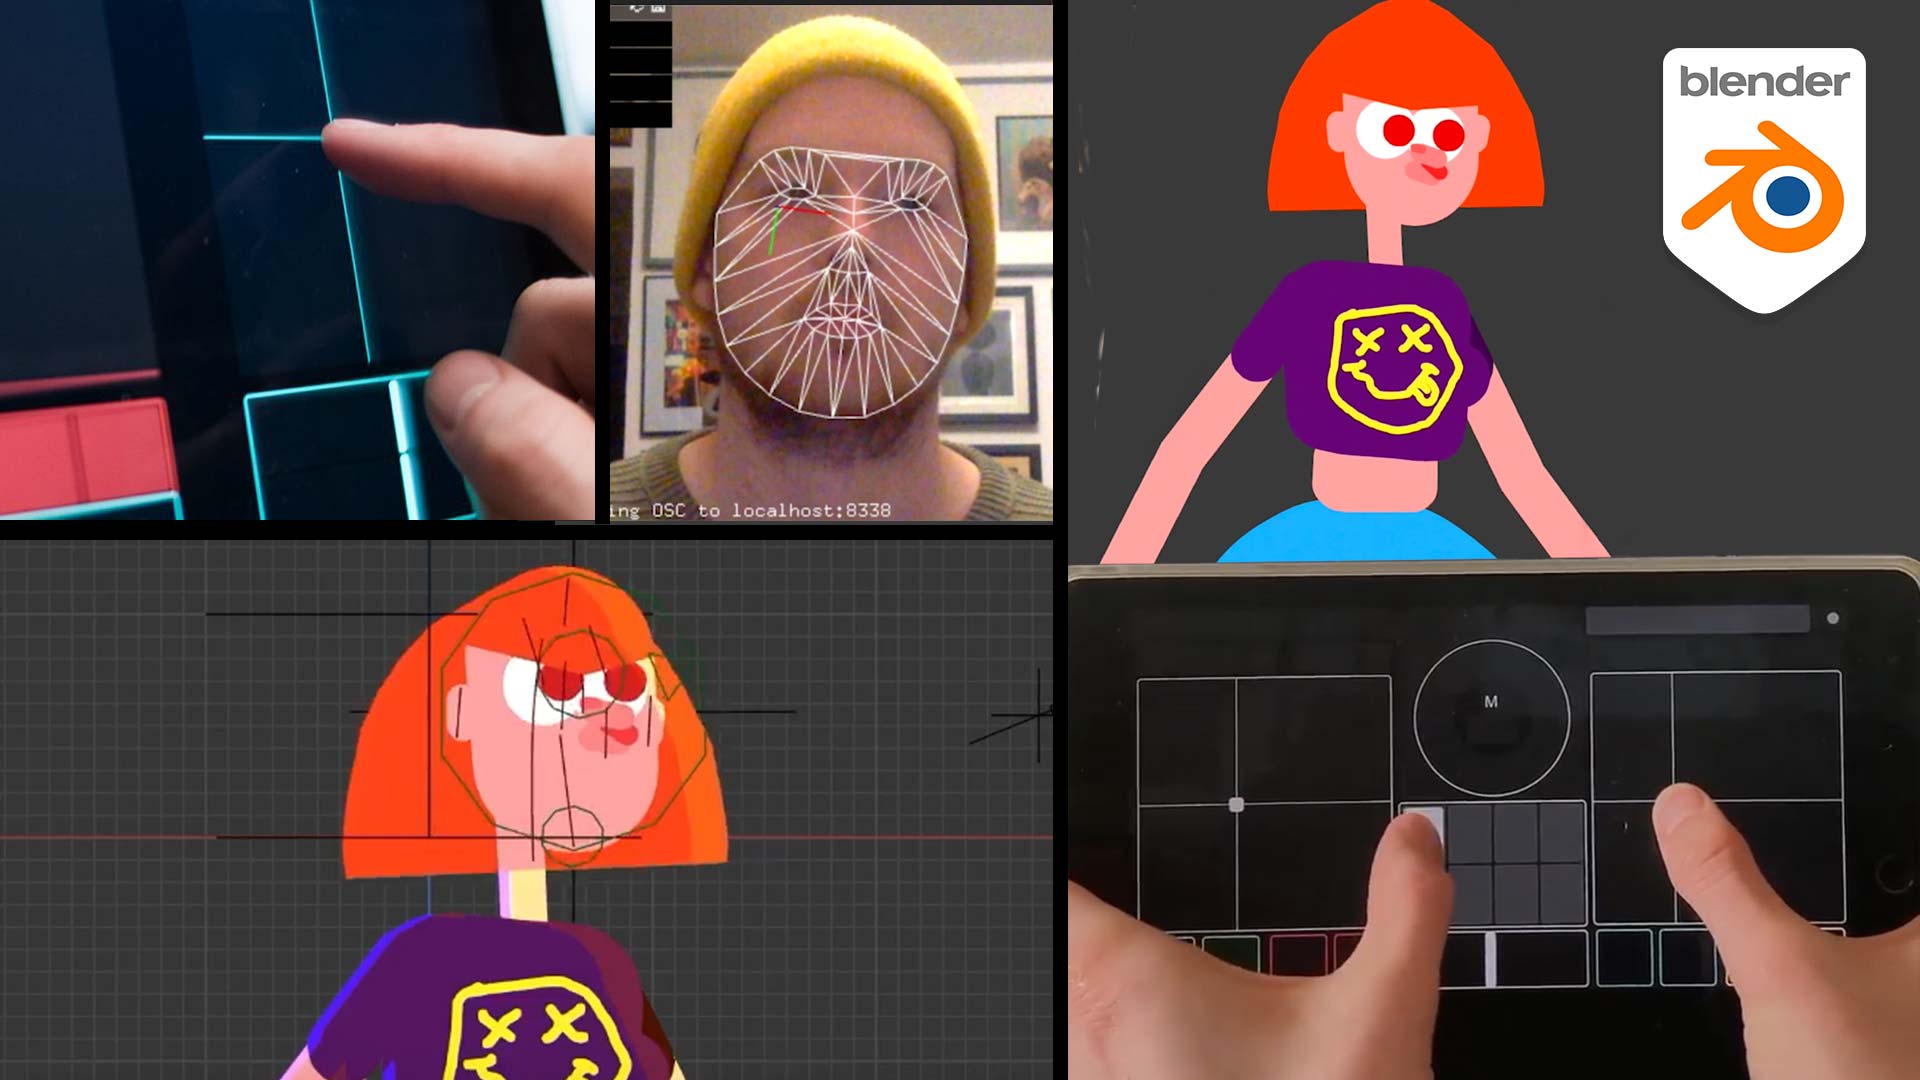Tap first teal-outlined pad right of fader
The width and height of the screenshot is (1920, 1080).
[x=1624, y=958]
